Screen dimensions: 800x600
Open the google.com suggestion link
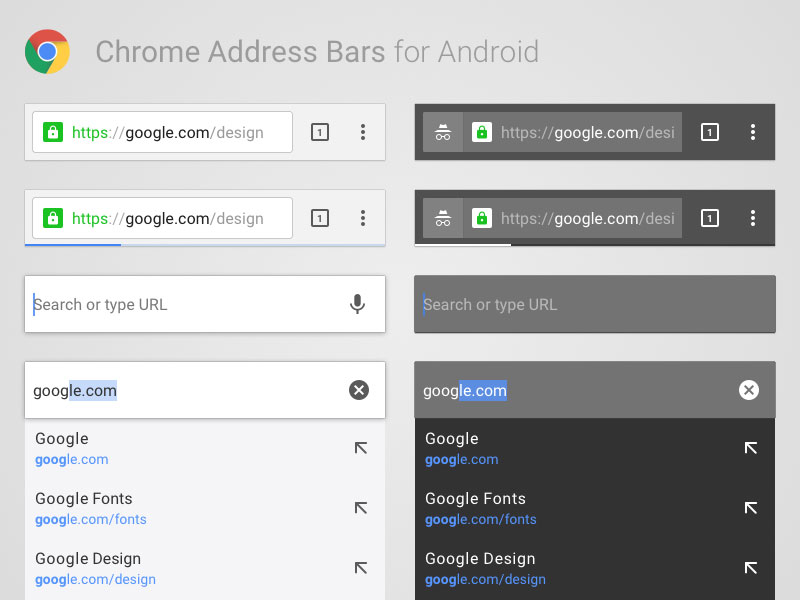(x=71, y=459)
